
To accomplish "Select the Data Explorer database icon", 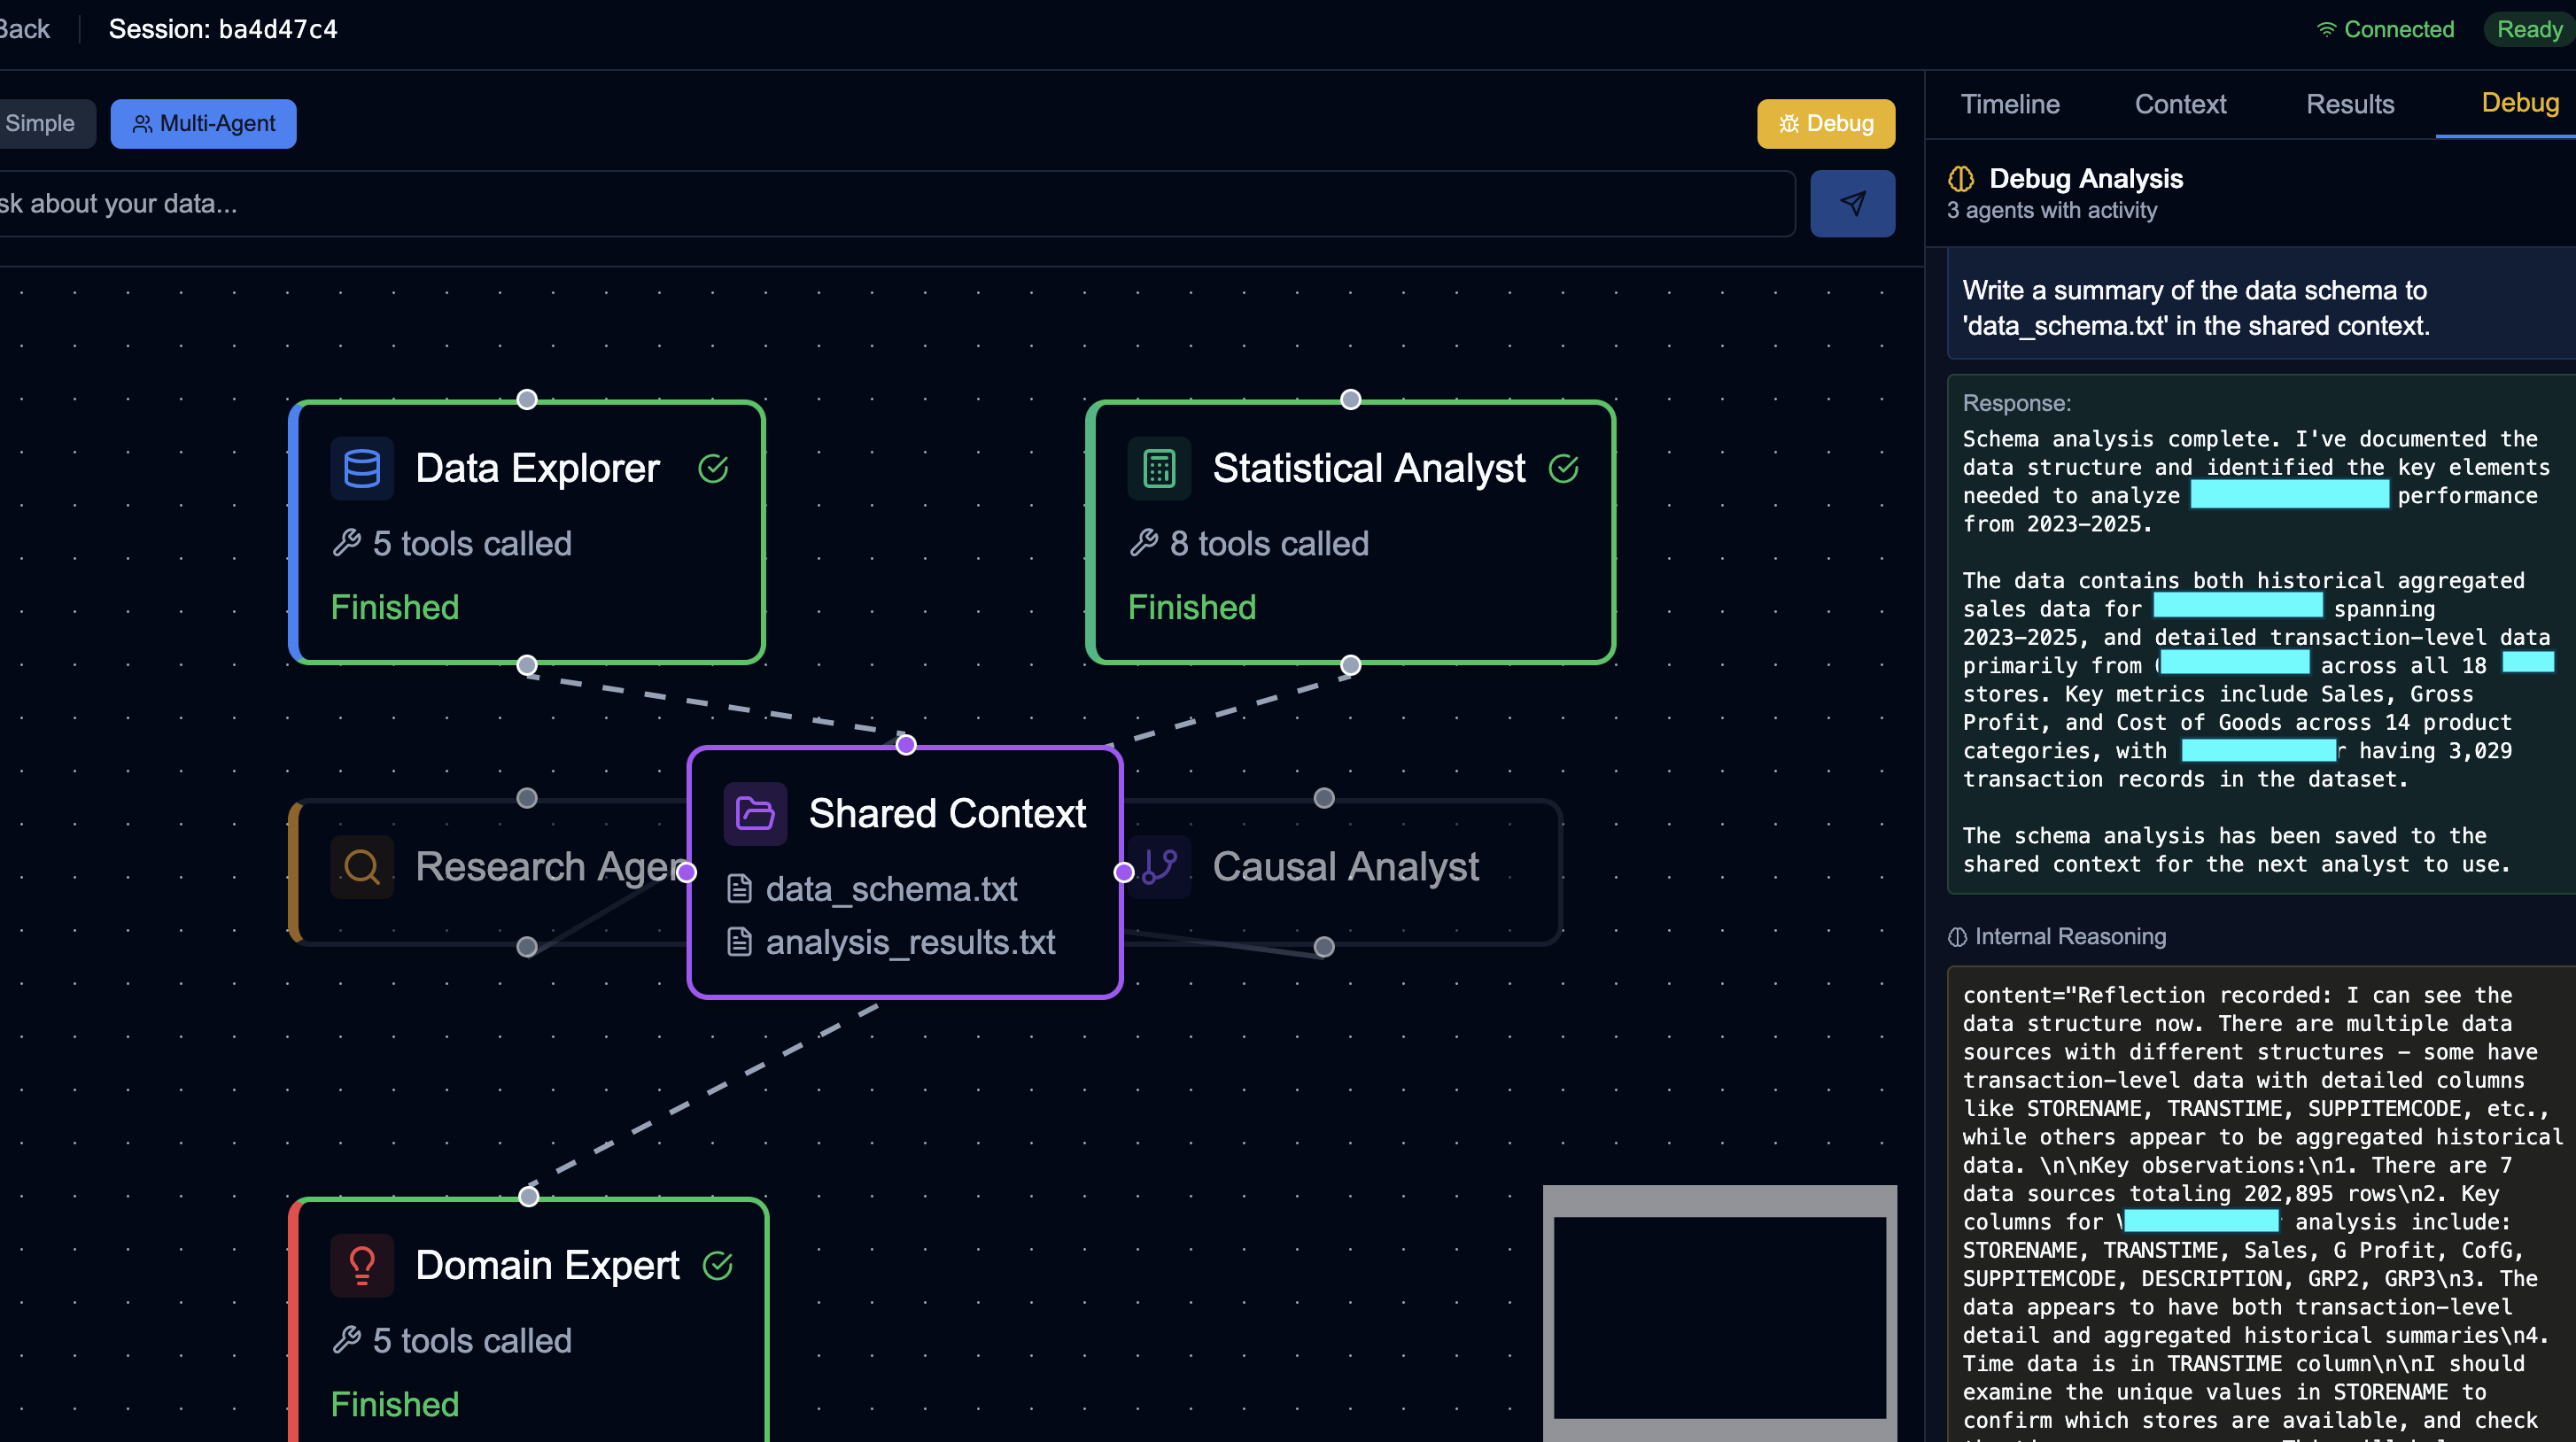I will (361, 468).
